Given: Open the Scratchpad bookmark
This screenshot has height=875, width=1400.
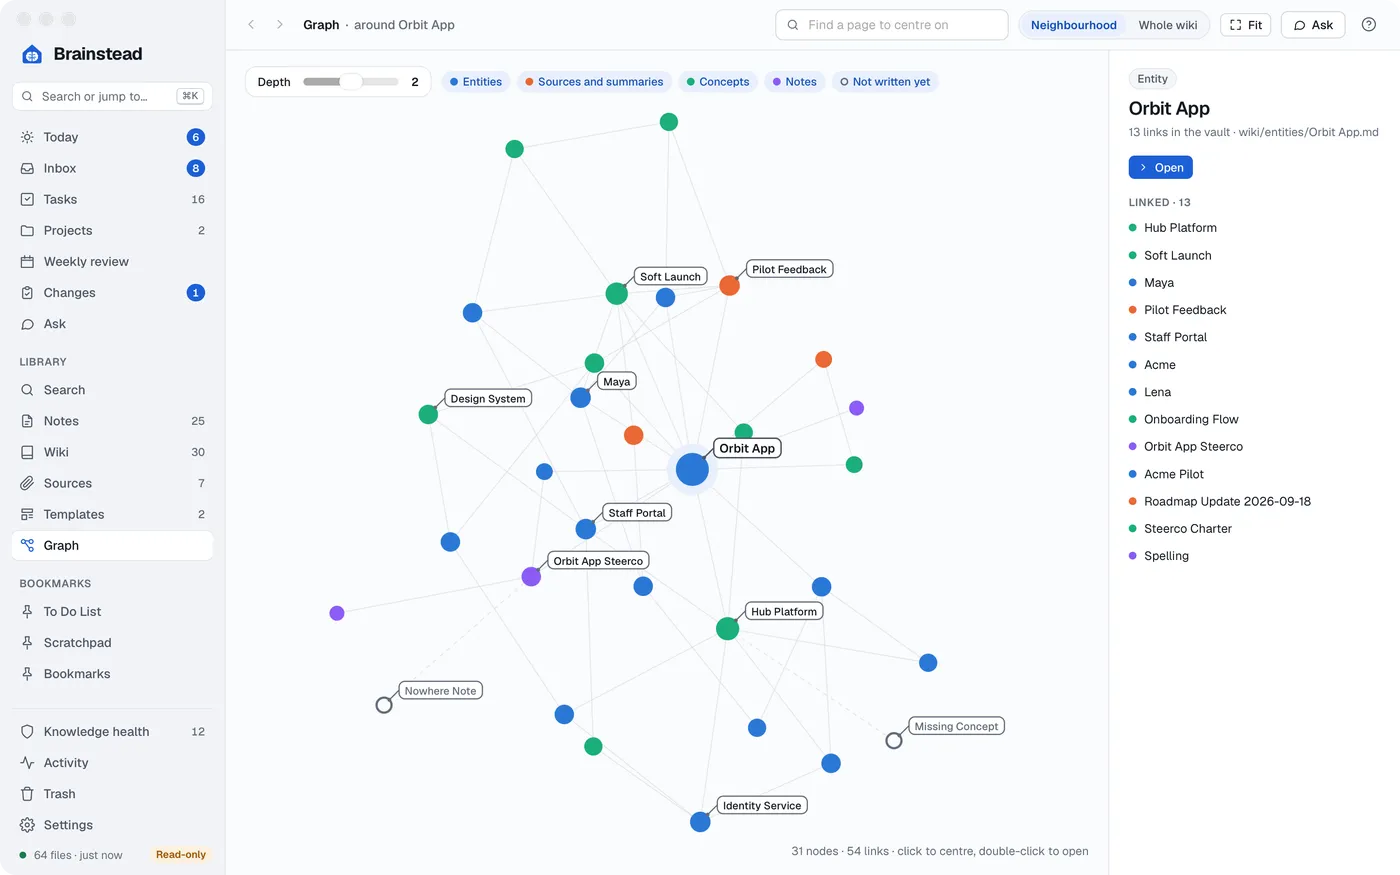Looking at the screenshot, I should [112, 642].
